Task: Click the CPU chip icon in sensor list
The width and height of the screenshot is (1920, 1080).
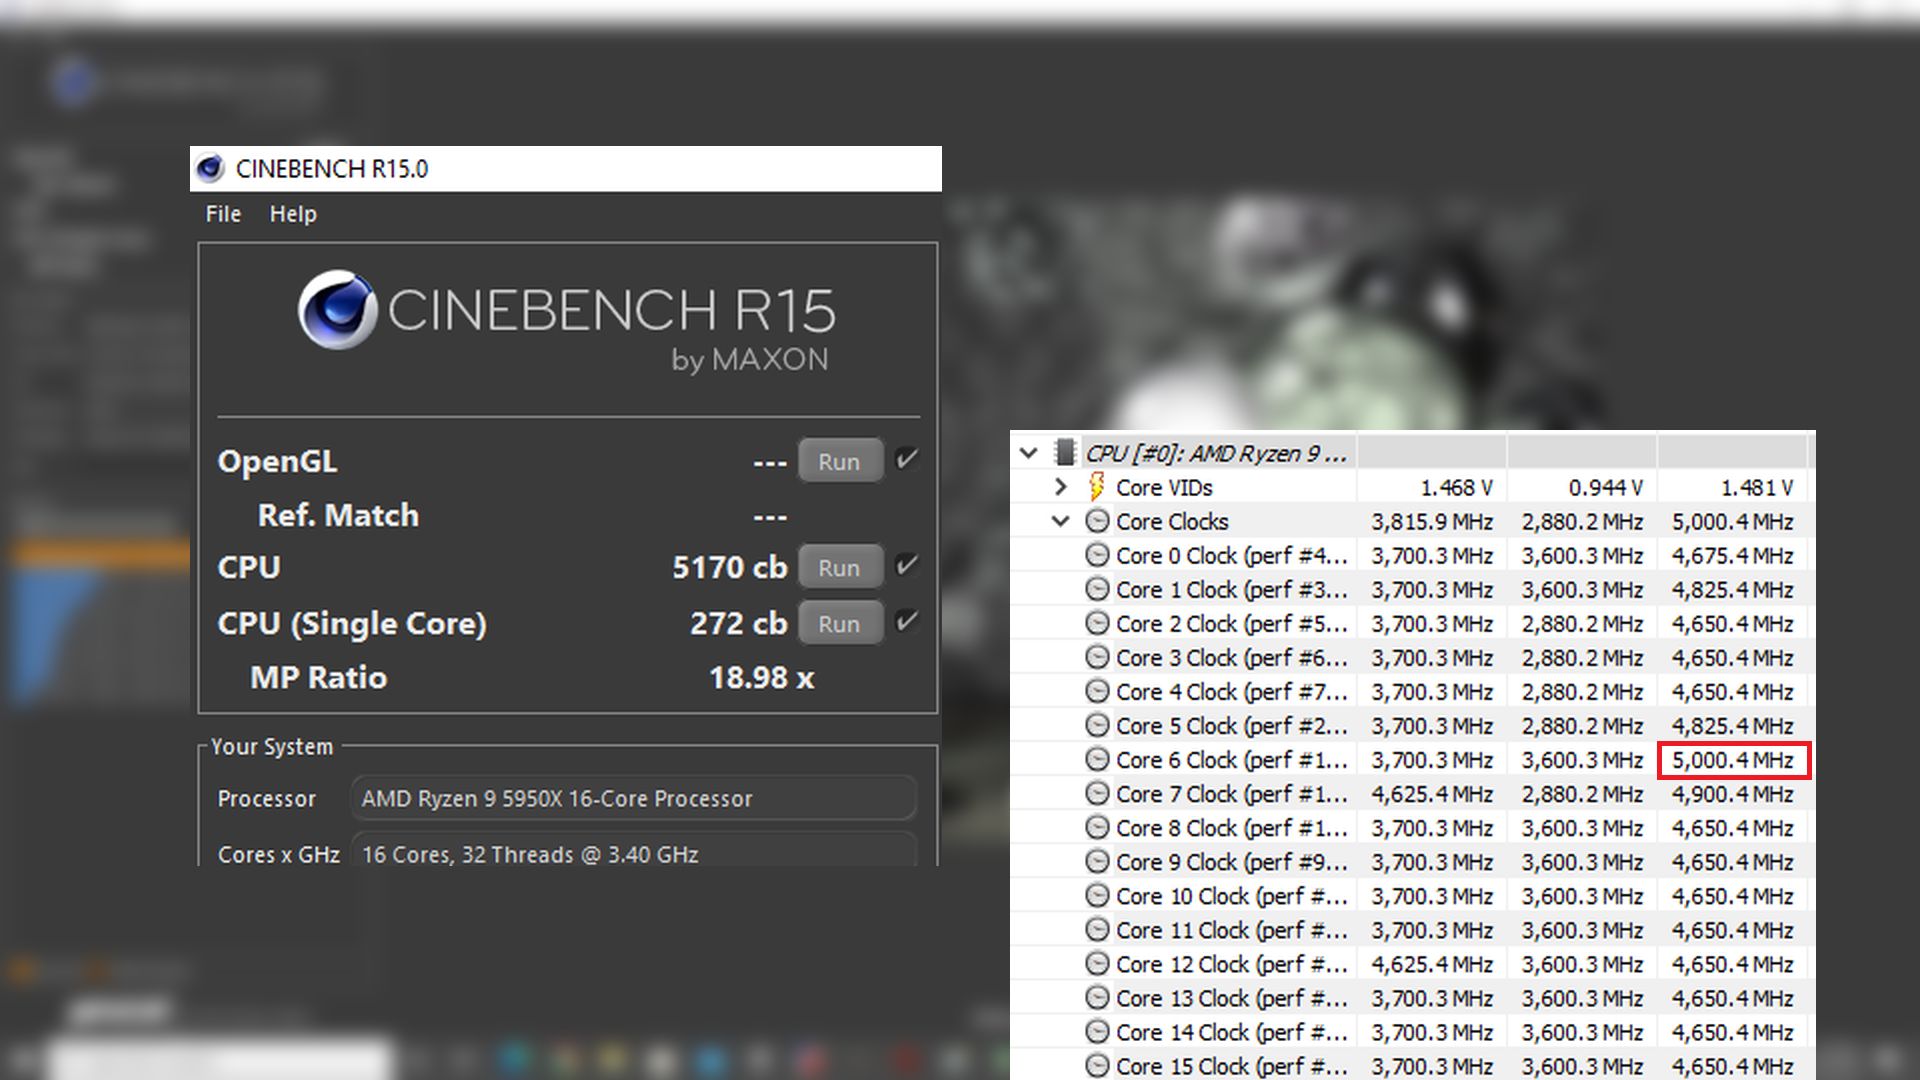Action: 1065,453
